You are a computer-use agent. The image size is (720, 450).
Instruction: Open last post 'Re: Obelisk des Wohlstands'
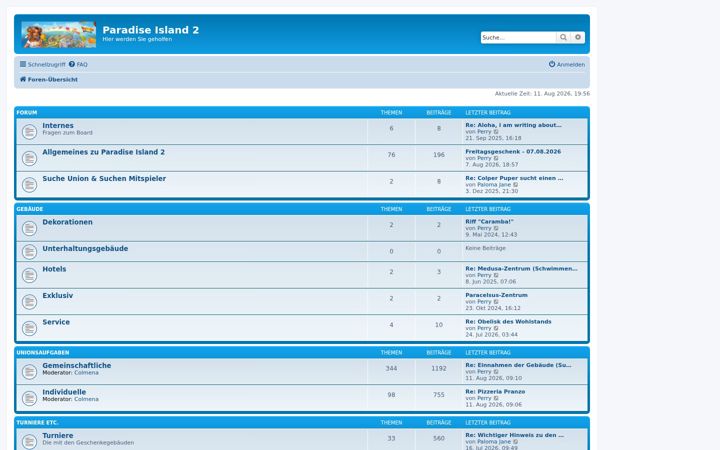[508, 322]
